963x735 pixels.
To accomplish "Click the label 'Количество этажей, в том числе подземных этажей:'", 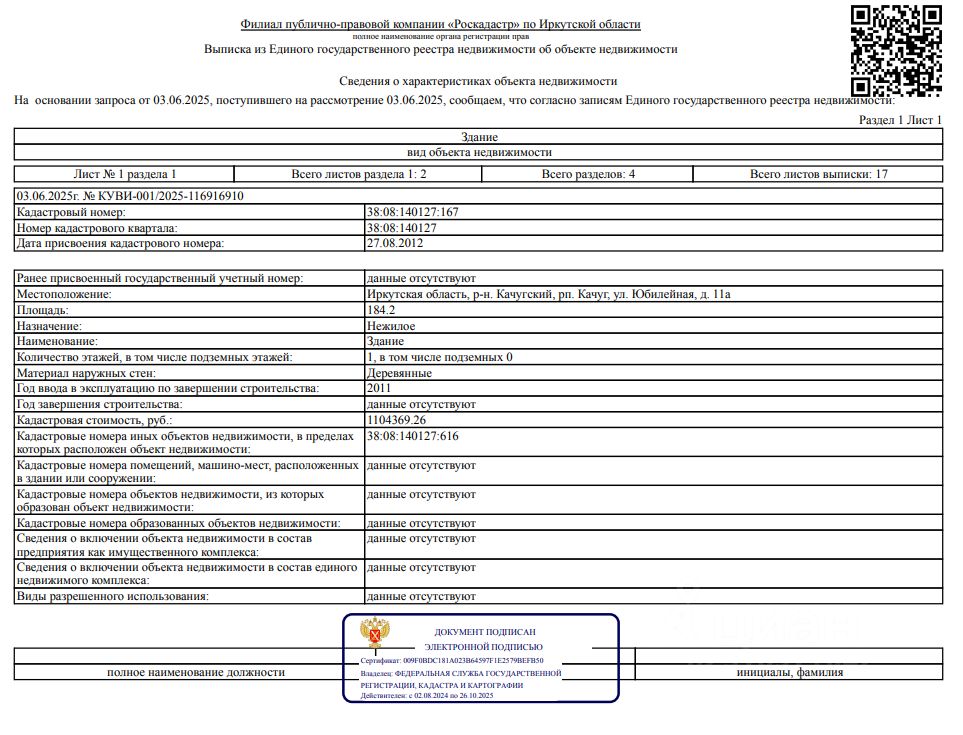I will point(155,357).
